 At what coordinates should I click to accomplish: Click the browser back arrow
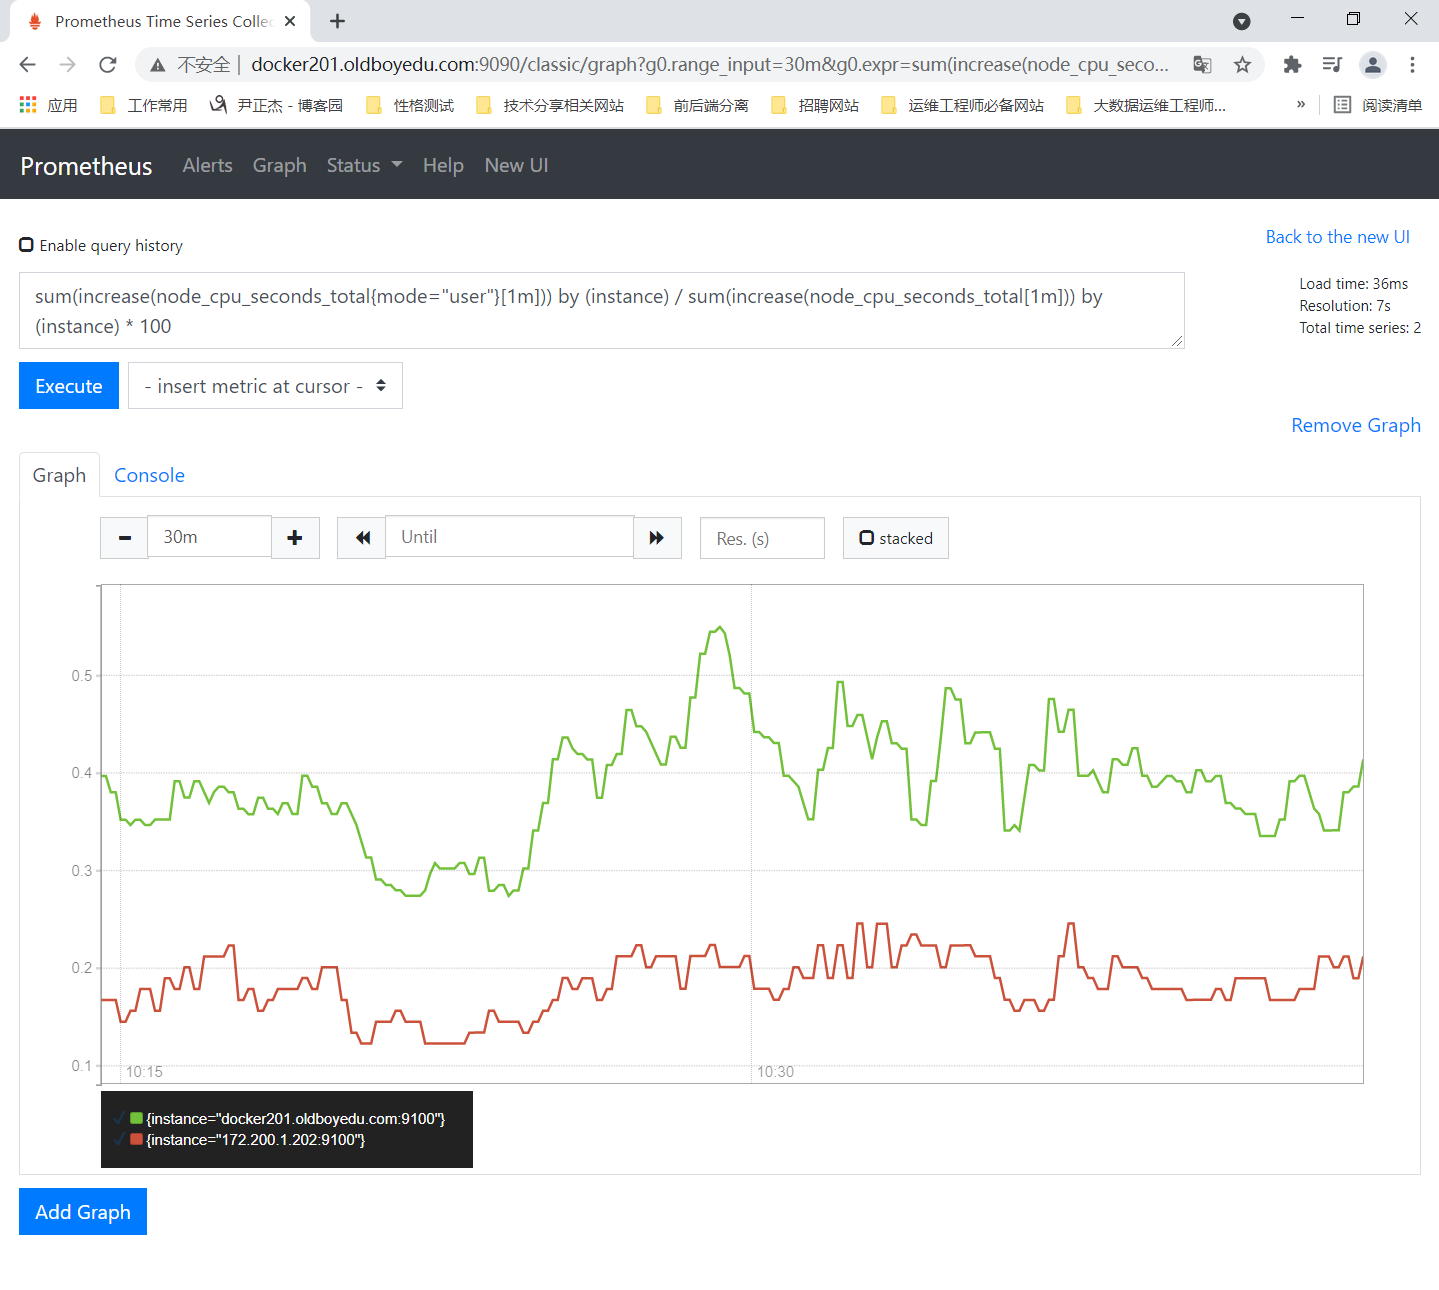(28, 65)
